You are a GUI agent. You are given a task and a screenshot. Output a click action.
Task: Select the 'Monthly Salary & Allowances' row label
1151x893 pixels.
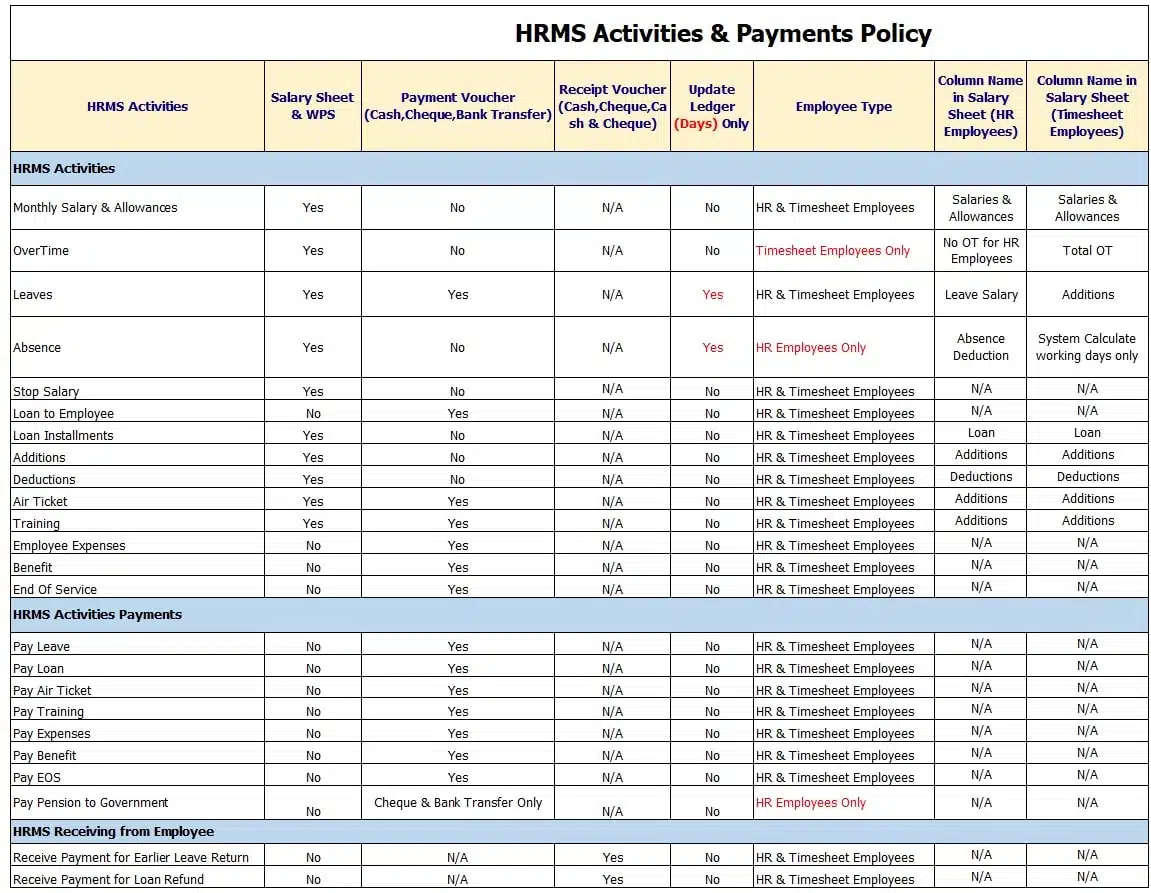tap(95, 208)
